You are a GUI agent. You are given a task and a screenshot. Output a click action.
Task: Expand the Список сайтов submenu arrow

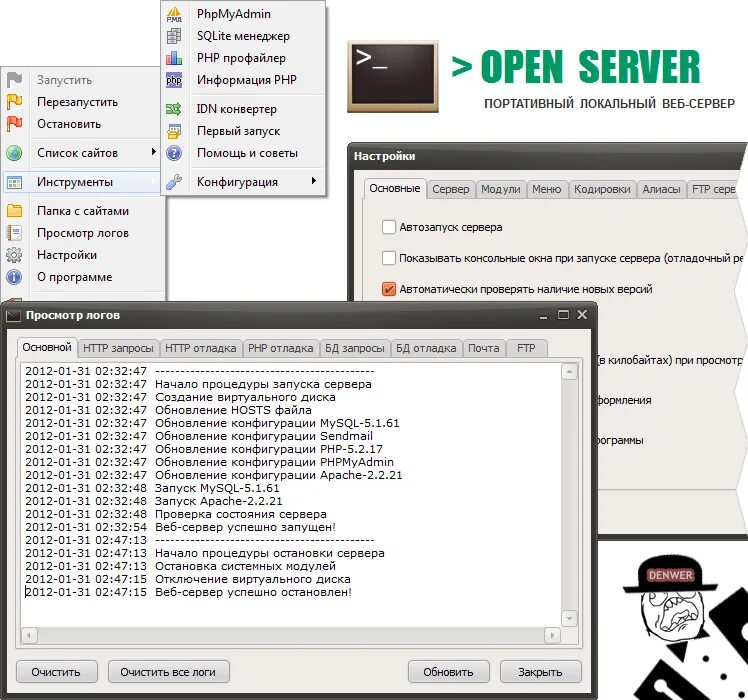pos(153,152)
